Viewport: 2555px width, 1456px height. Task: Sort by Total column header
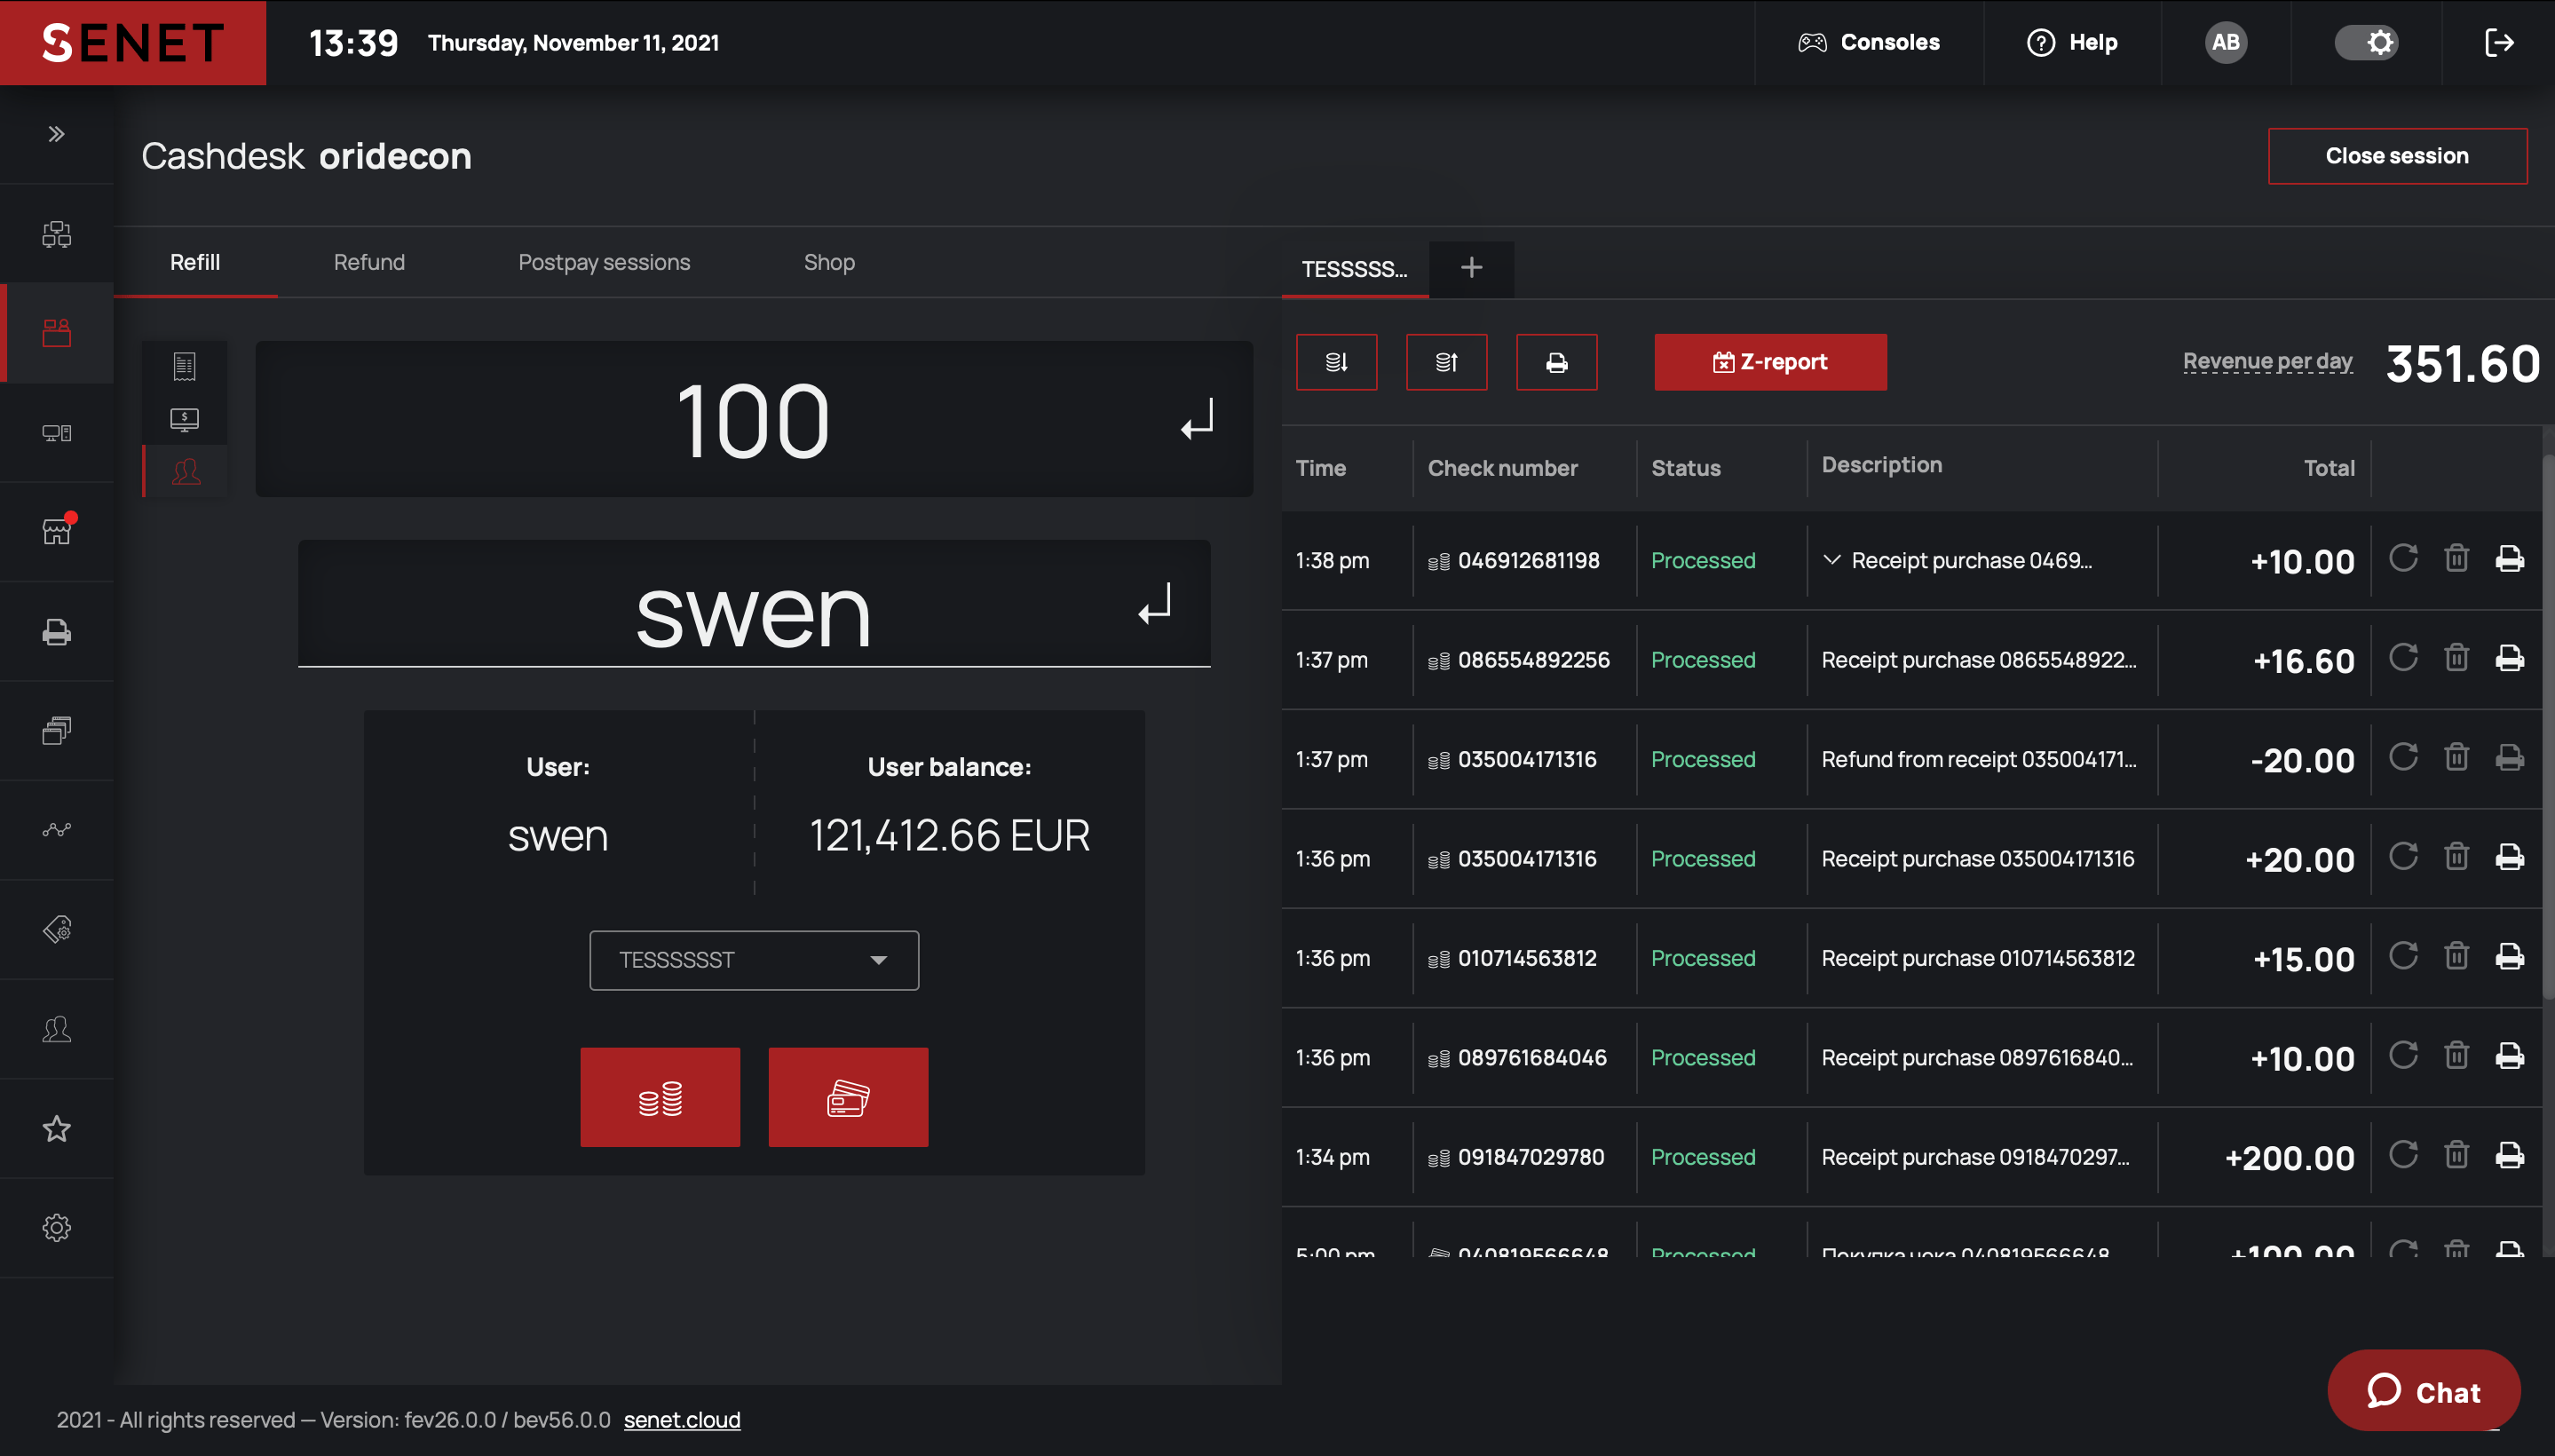(x=2329, y=468)
